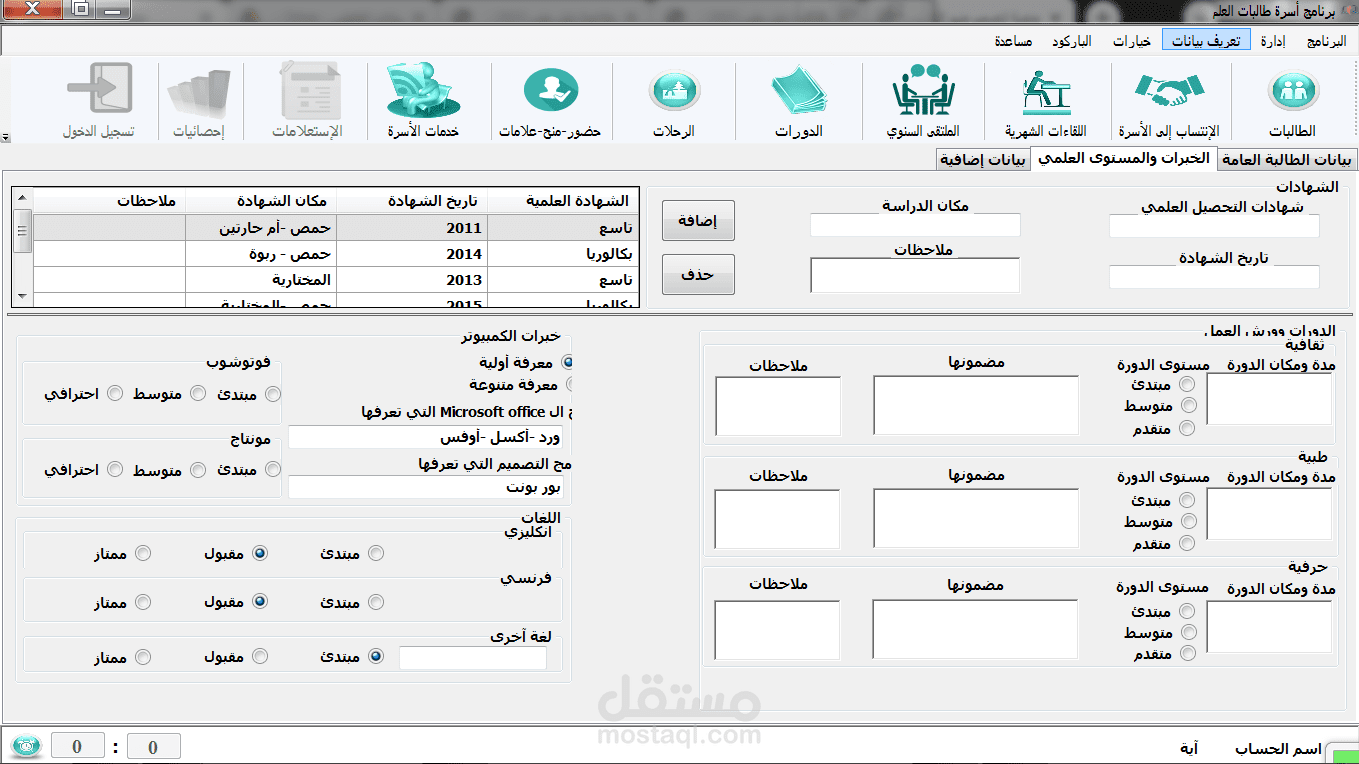The width and height of the screenshot is (1359, 764).
Task: Open the الدورات courses icon
Action: tap(799, 101)
